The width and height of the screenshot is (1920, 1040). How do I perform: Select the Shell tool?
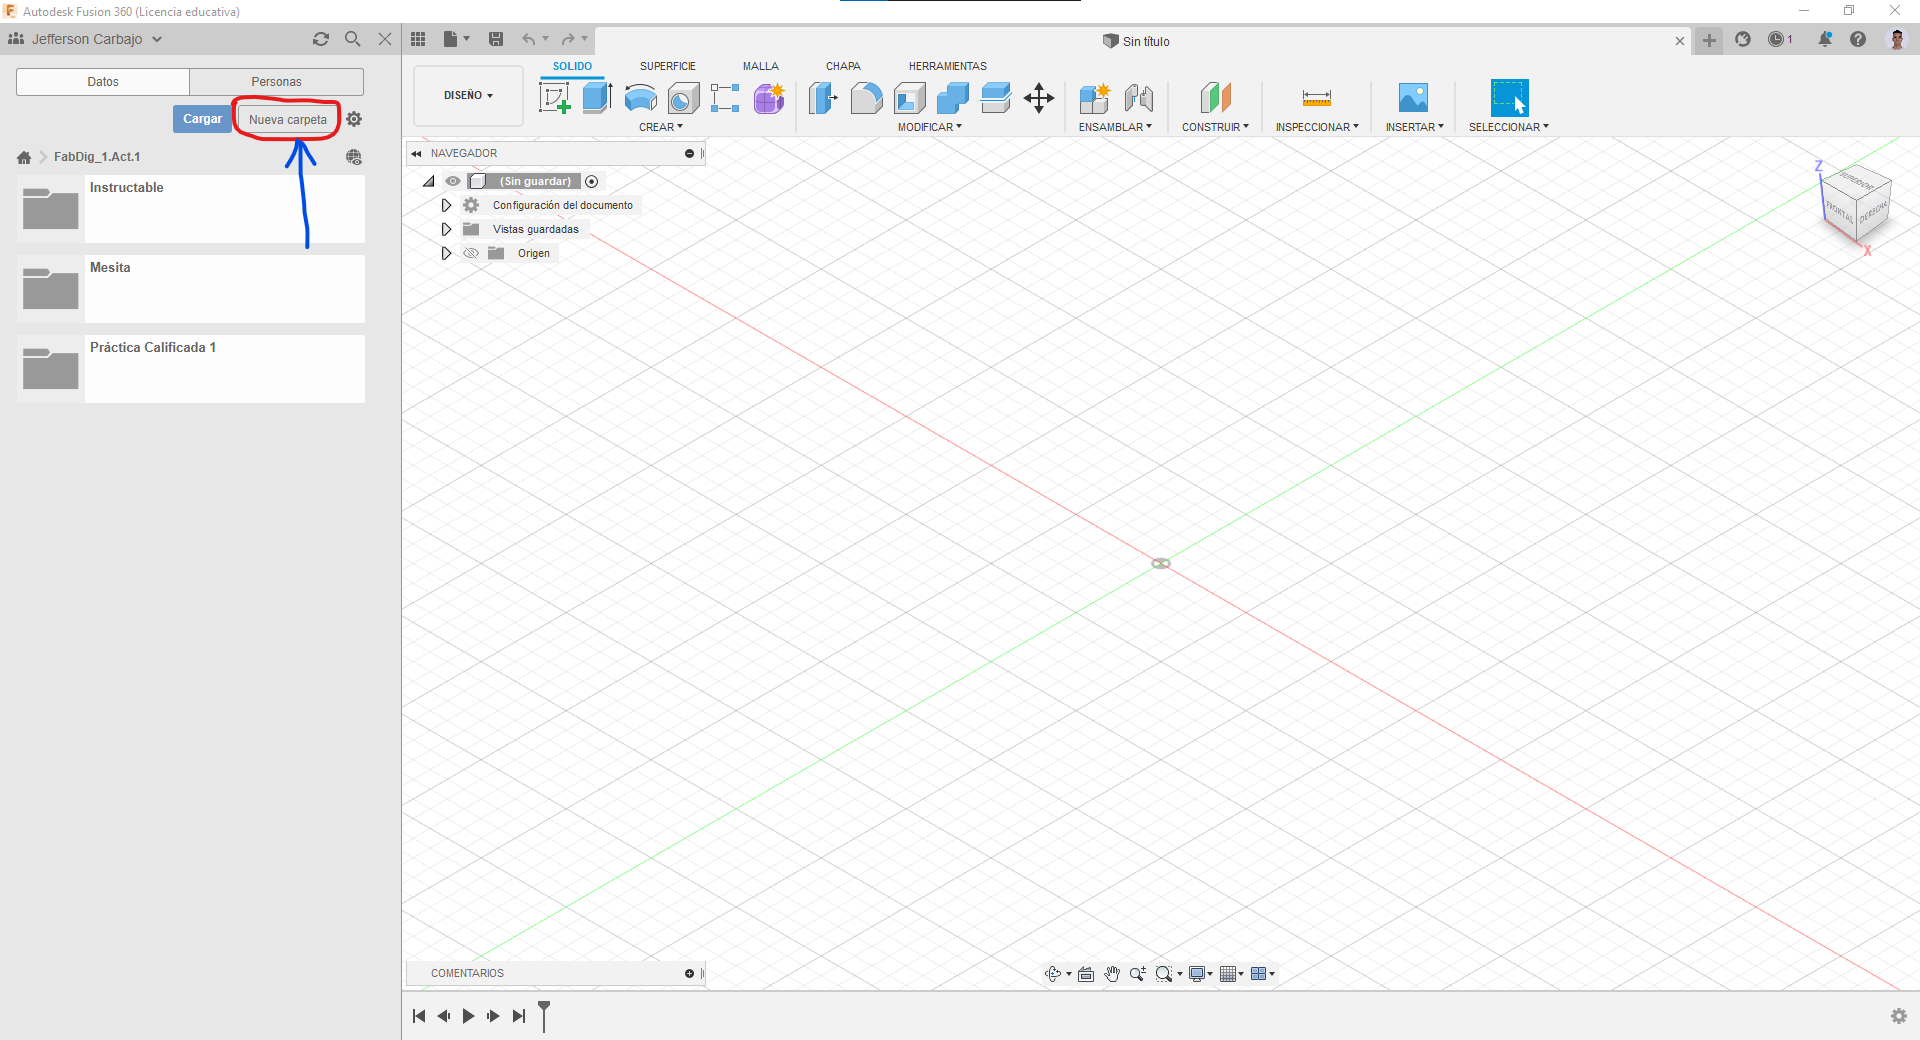pyautogui.click(x=909, y=98)
